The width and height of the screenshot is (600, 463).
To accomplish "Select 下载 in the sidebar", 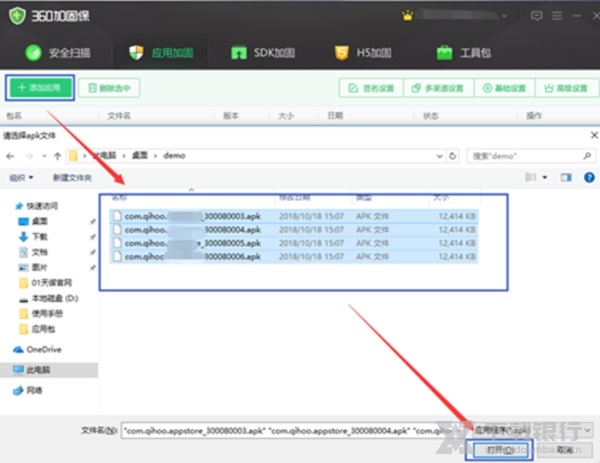I will (33, 236).
